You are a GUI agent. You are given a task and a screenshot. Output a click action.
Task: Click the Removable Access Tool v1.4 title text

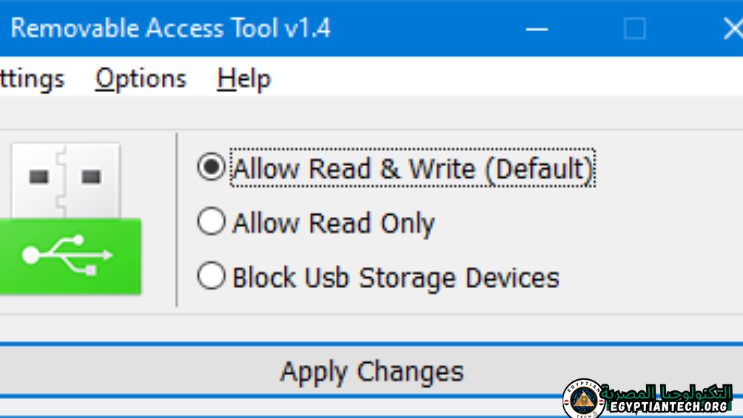170,29
